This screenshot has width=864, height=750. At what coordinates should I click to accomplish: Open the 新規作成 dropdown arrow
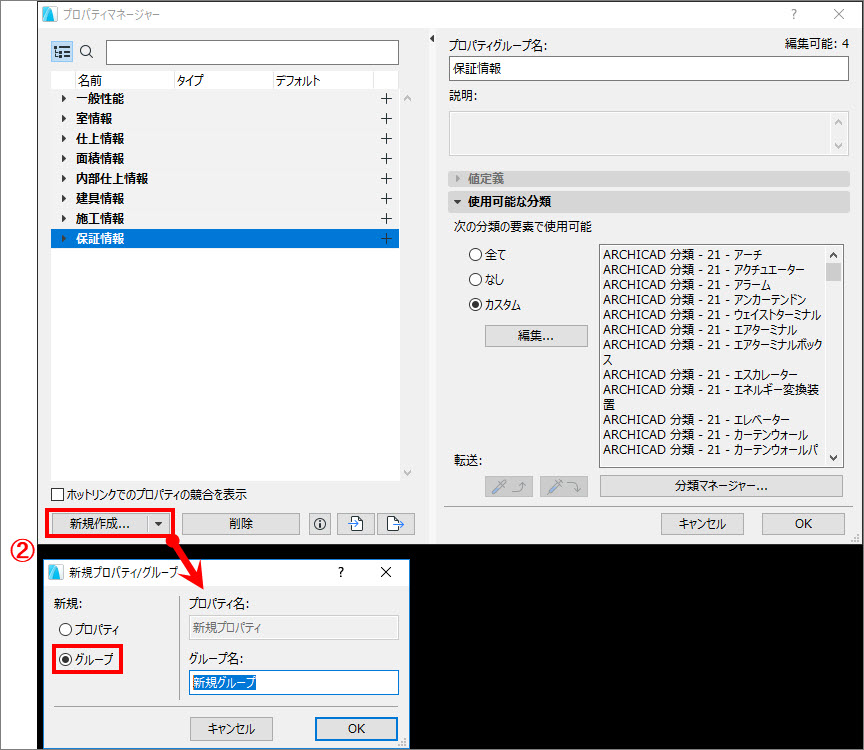159,524
